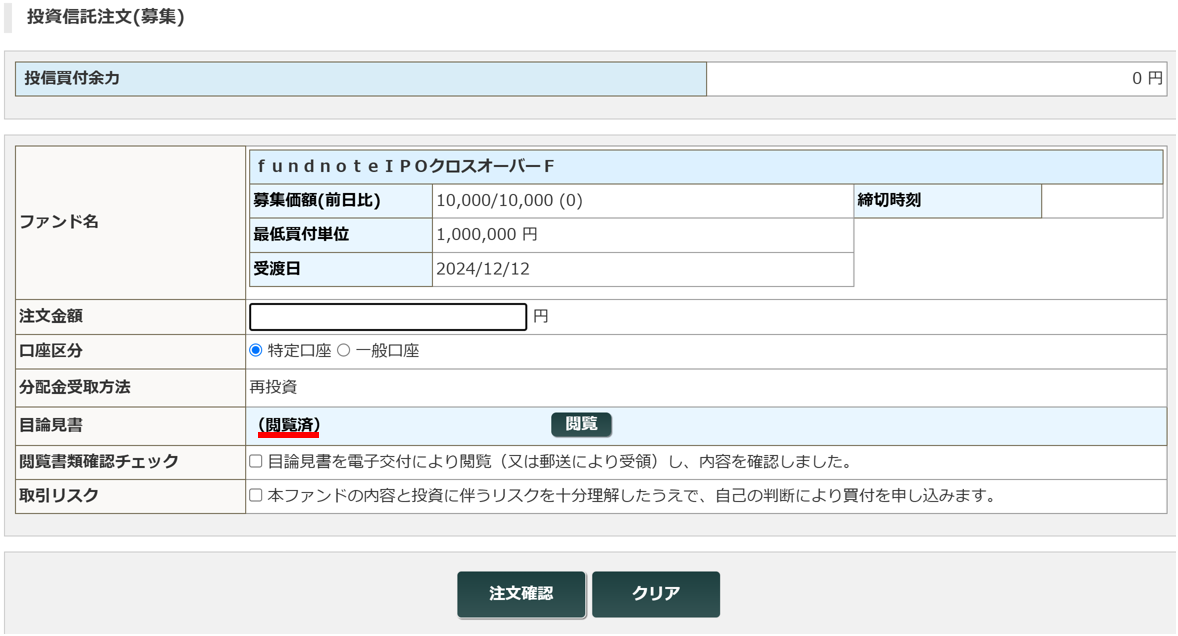1178x636 pixels.
Task: Click the 投資信託注文(募集) page heading
Action: [x=106, y=17]
